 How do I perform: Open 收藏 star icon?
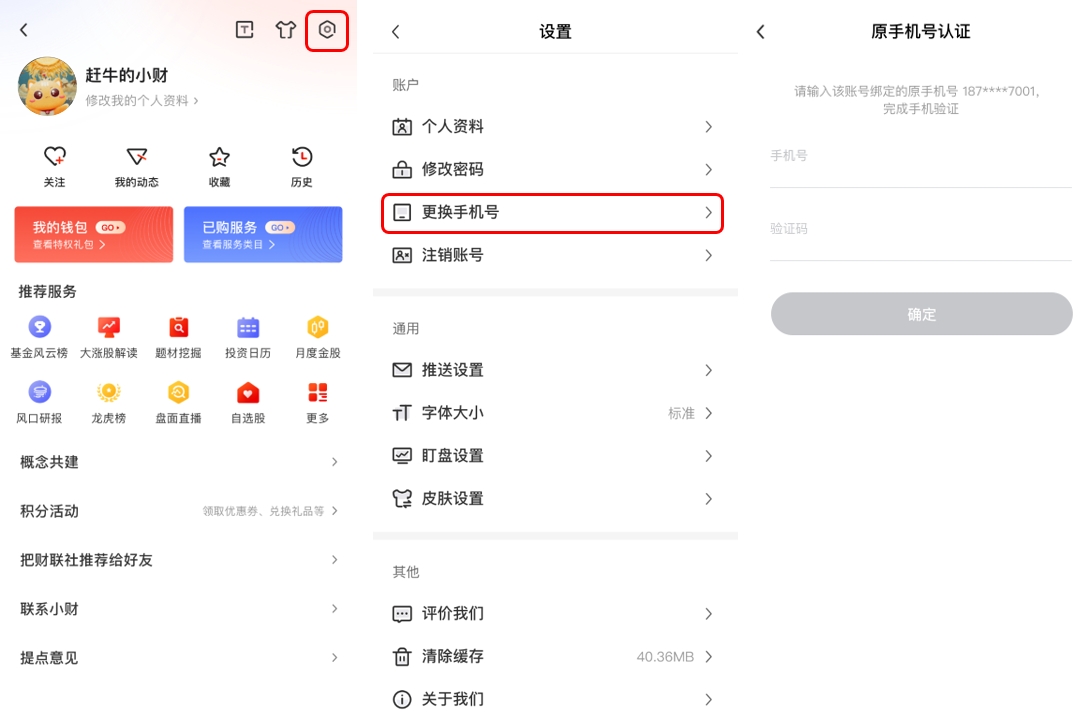pyautogui.click(x=219, y=157)
